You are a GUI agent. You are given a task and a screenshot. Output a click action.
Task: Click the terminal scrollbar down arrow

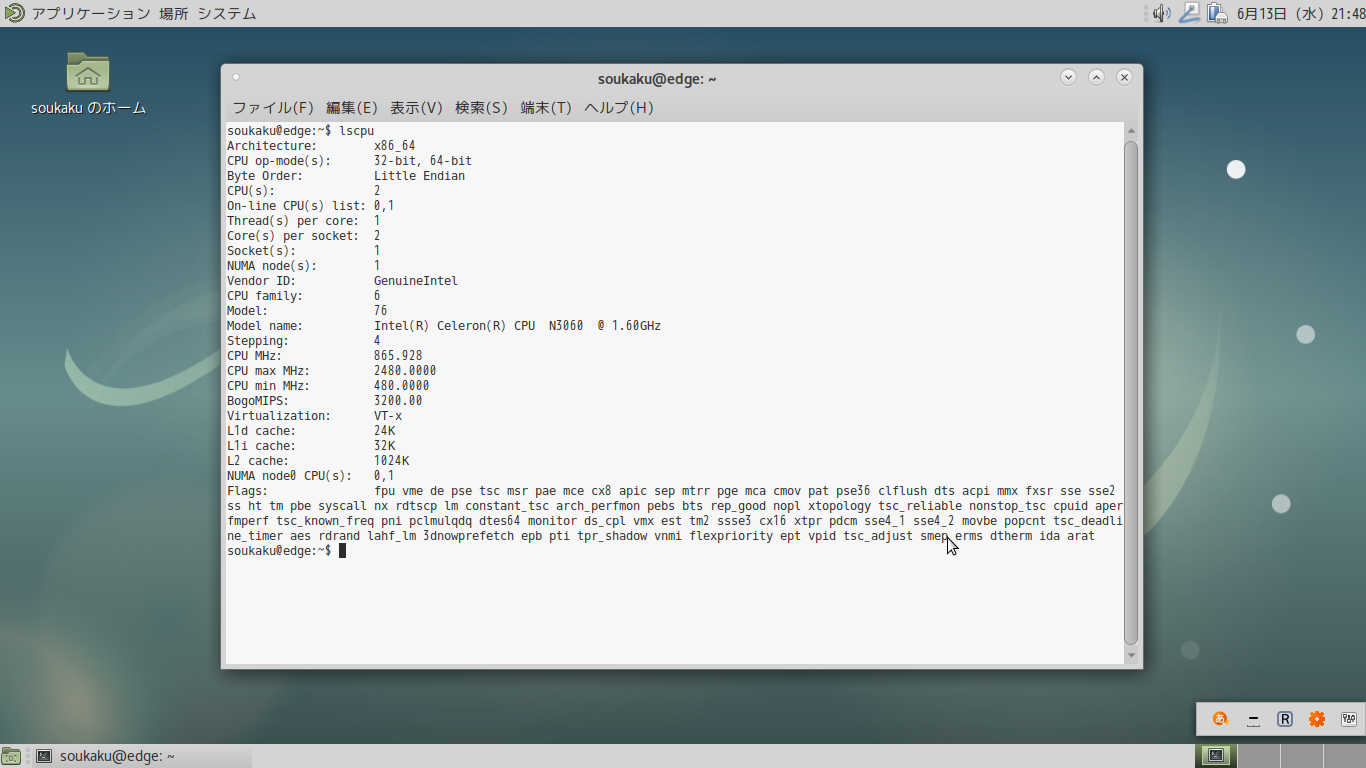point(1131,656)
